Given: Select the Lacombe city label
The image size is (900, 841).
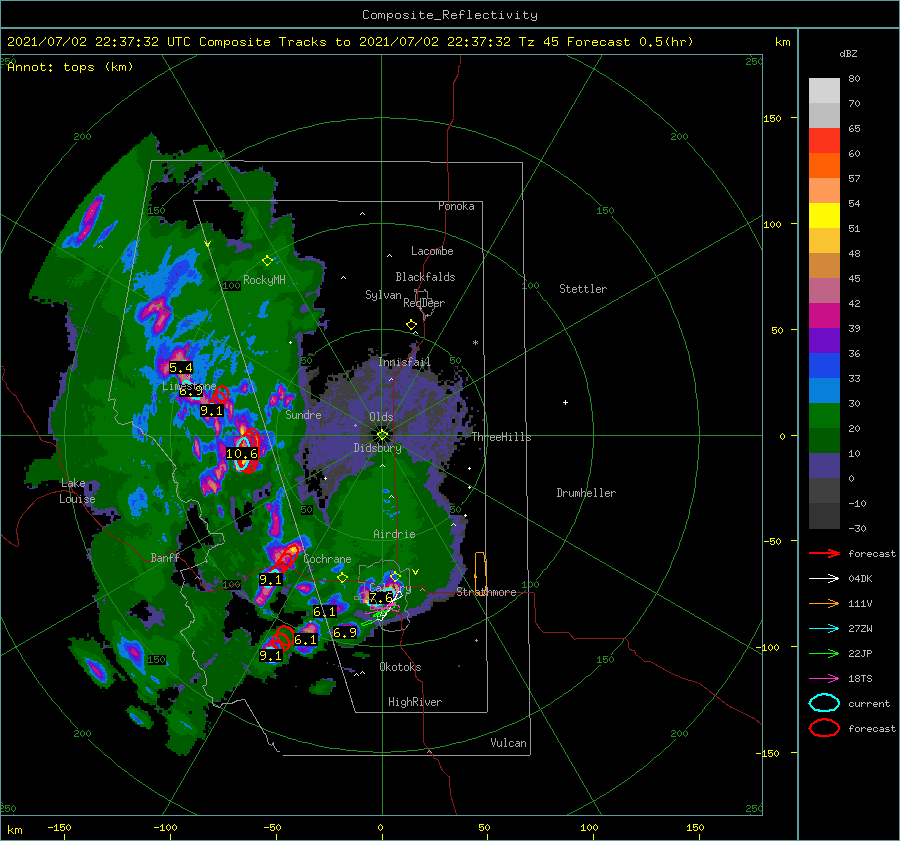Looking at the screenshot, I should coord(432,251).
